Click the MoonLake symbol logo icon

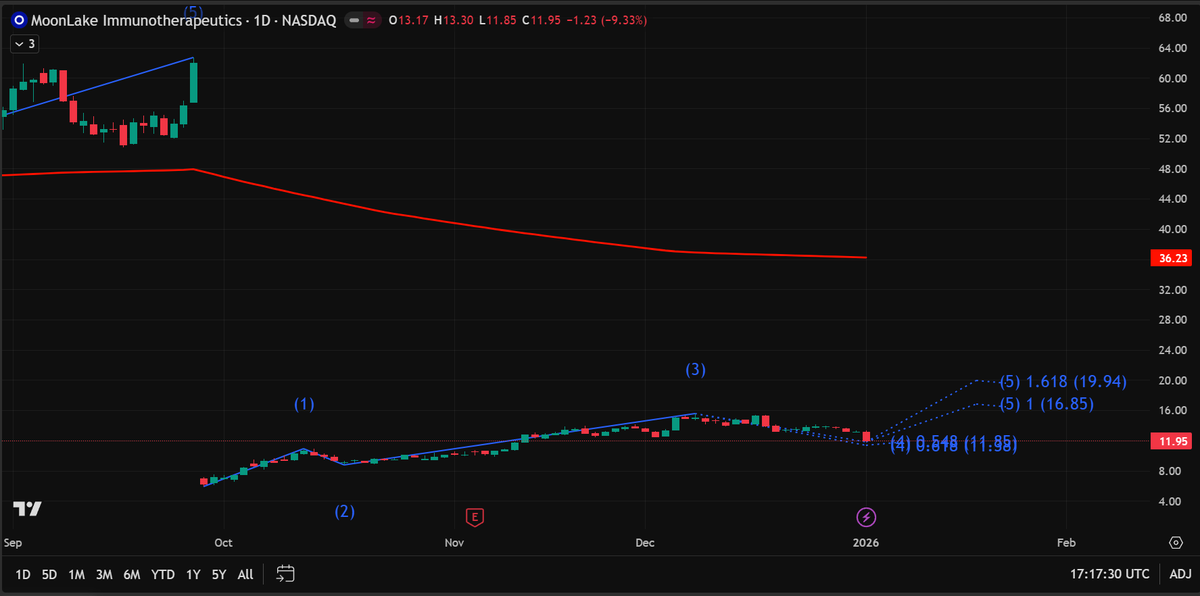[x=18, y=20]
